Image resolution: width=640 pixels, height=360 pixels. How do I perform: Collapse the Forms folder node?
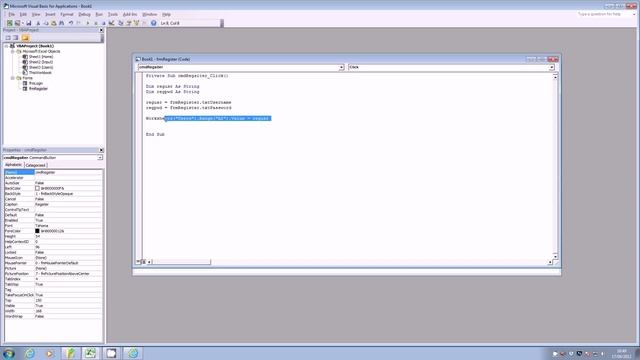13,78
